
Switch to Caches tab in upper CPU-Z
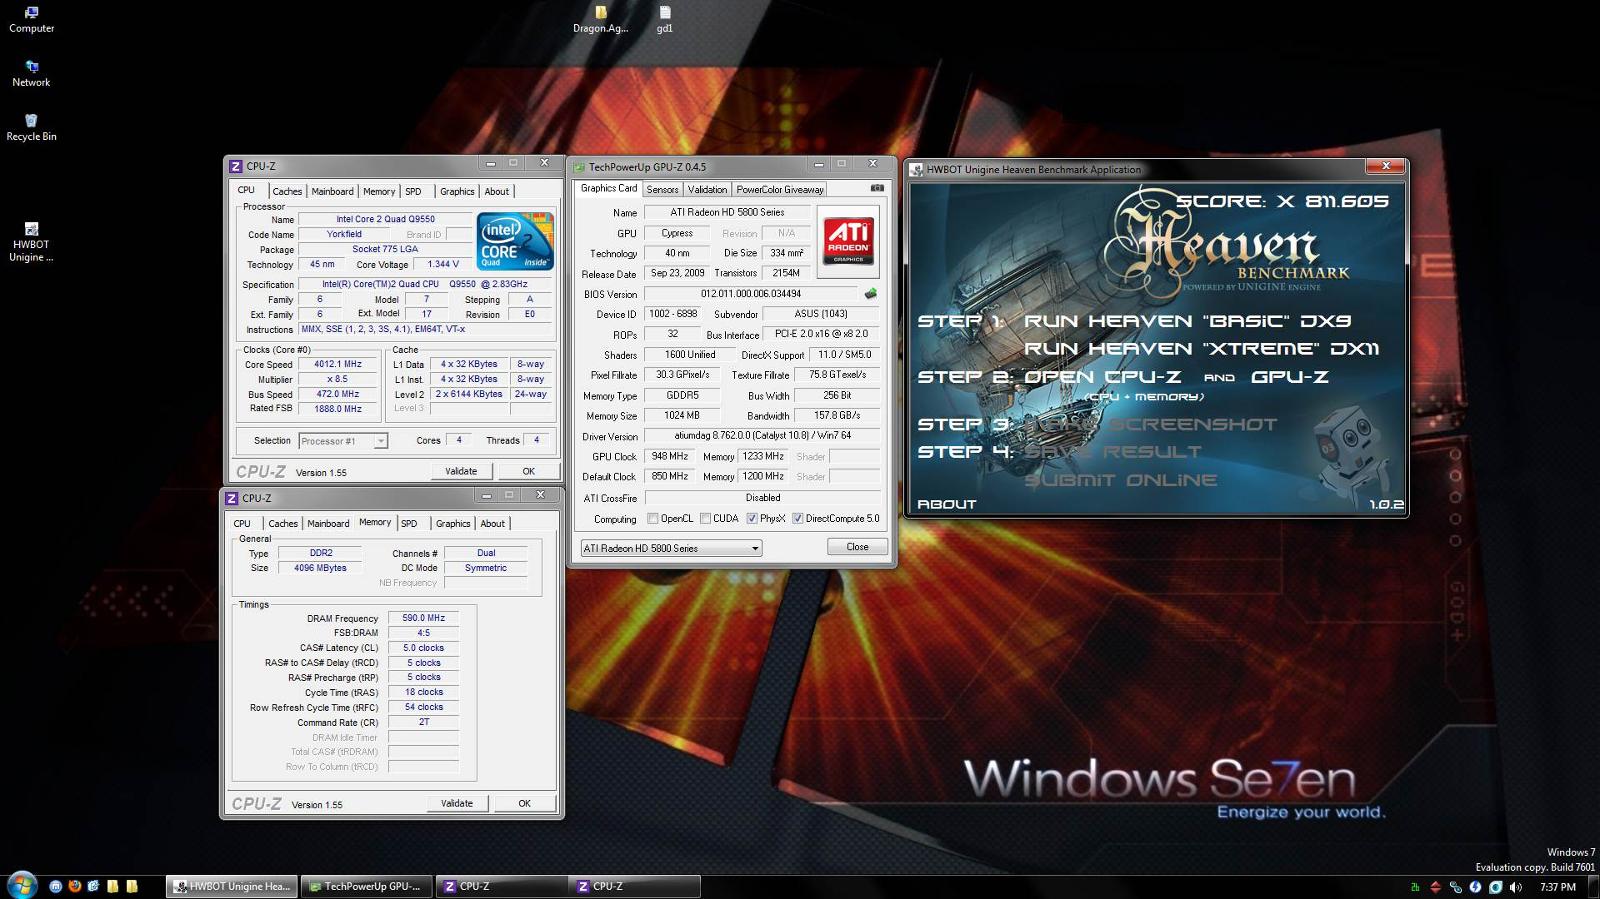point(287,191)
